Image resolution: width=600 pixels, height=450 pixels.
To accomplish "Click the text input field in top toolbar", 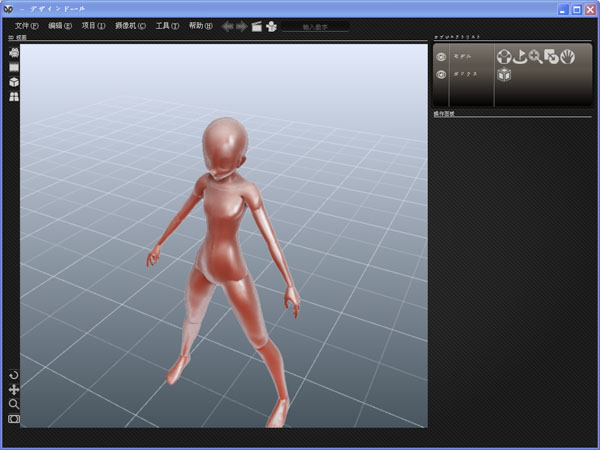I will (x=315, y=26).
